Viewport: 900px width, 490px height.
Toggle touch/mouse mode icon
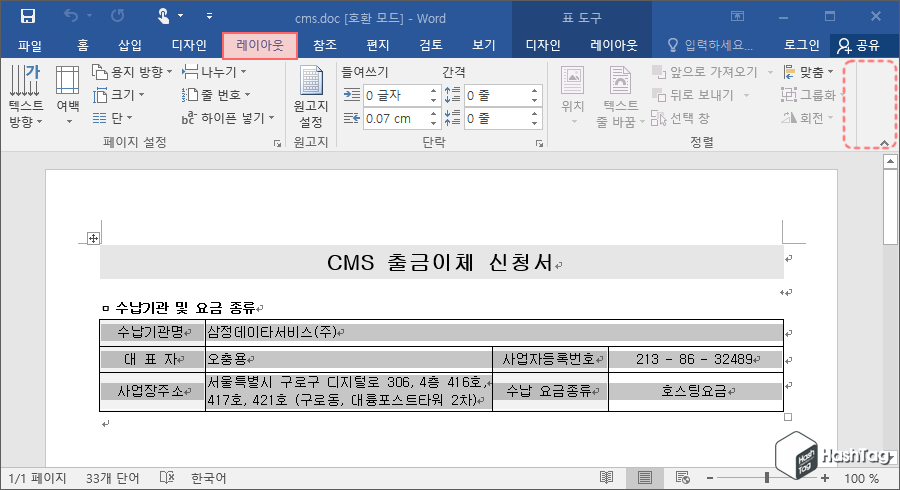164,16
